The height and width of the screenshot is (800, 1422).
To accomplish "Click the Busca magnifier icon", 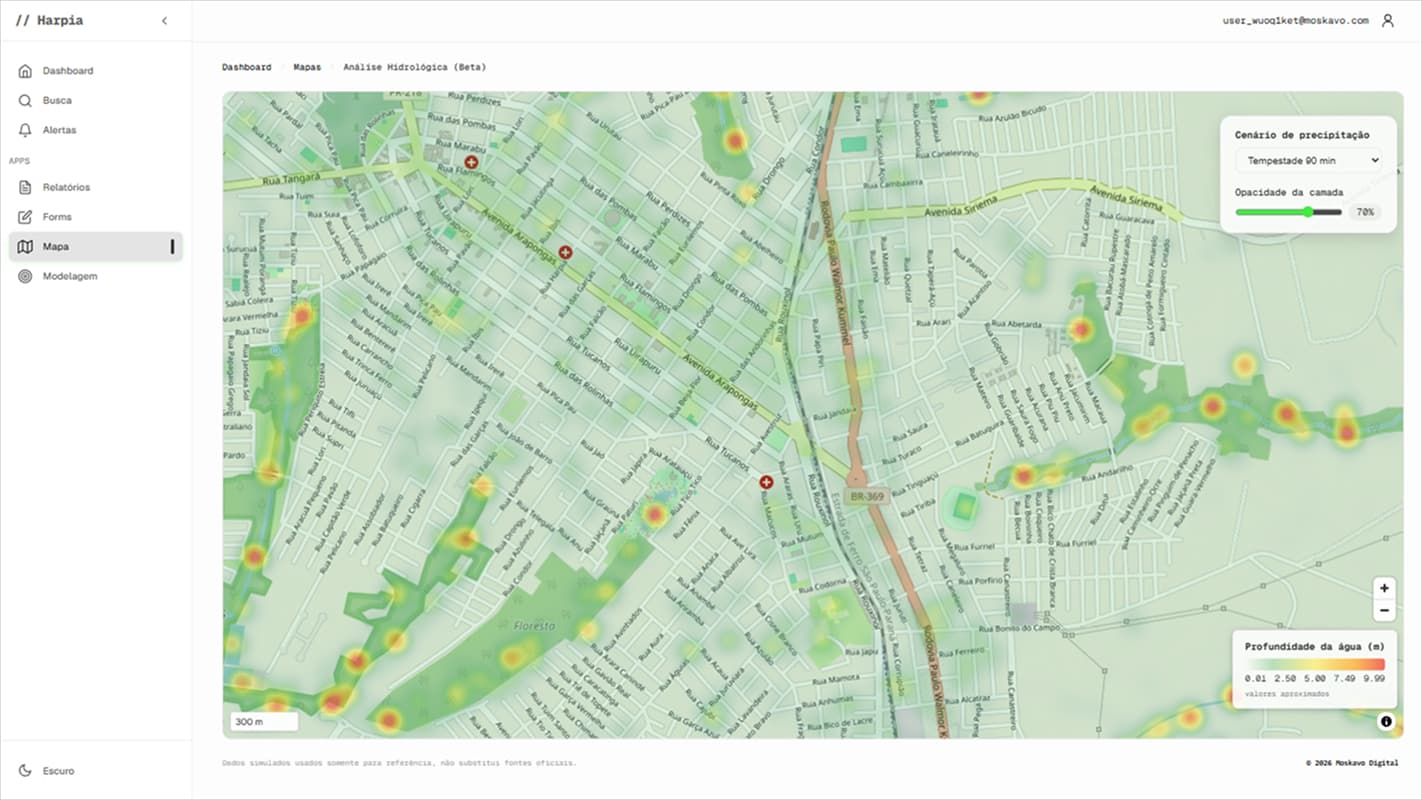I will (25, 101).
